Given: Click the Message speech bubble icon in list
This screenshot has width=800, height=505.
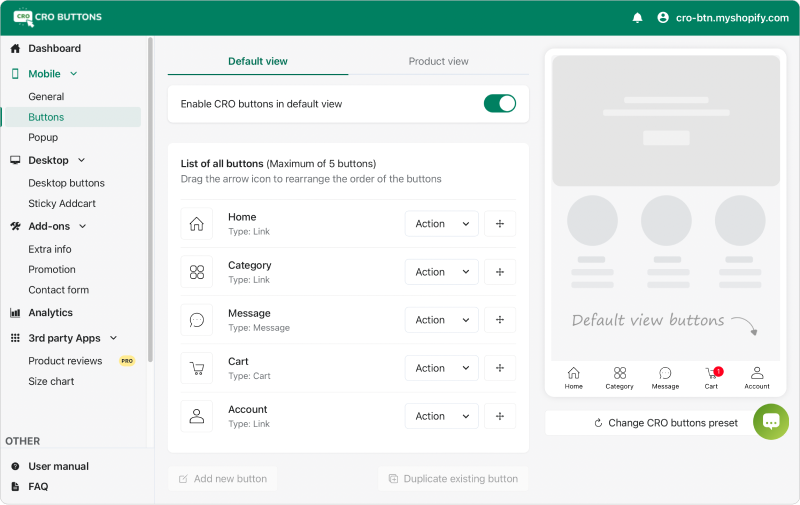Looking at the screenshot, I should [x=197, y=320].
